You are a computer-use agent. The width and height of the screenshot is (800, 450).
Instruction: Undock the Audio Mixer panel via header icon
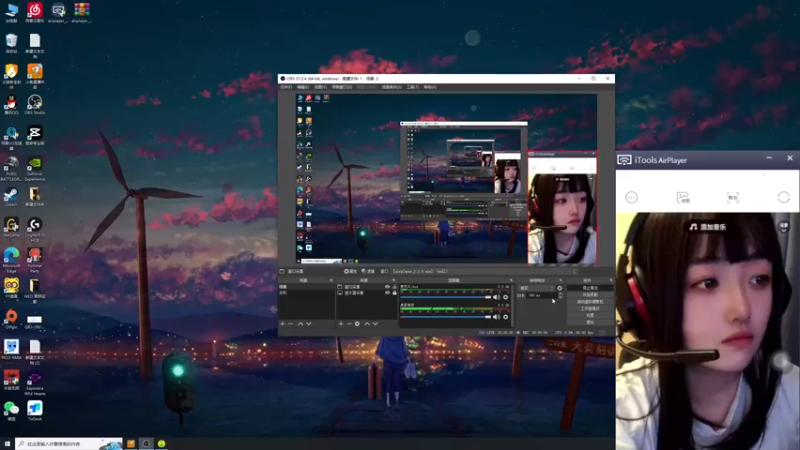coord(511,280)
